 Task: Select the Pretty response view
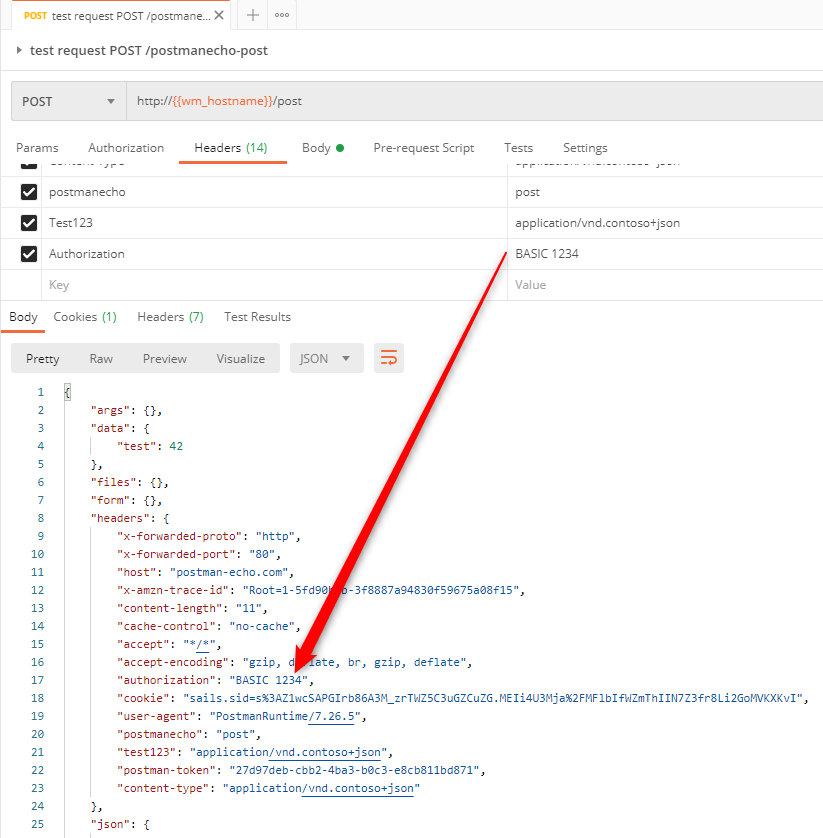(x=43, y=359)
